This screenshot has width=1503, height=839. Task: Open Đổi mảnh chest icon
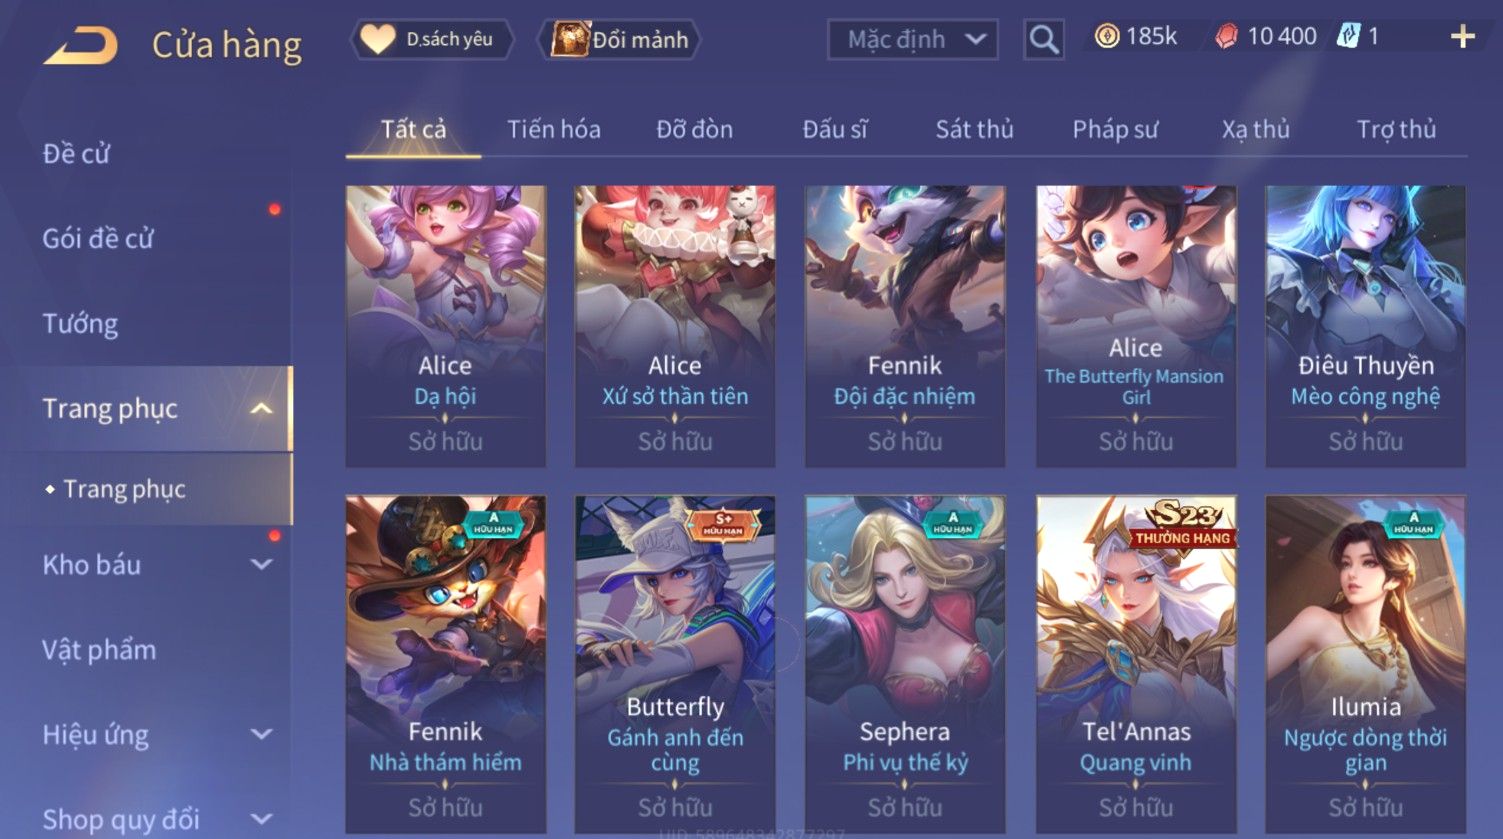coord(619,40)
